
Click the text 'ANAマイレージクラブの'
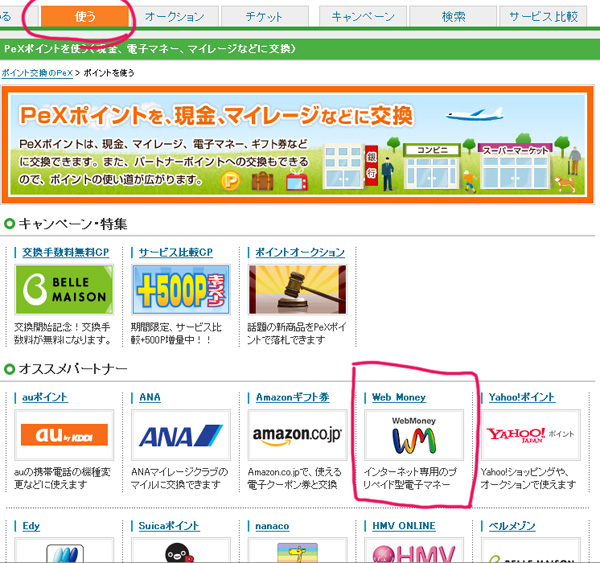pos(179,472)
